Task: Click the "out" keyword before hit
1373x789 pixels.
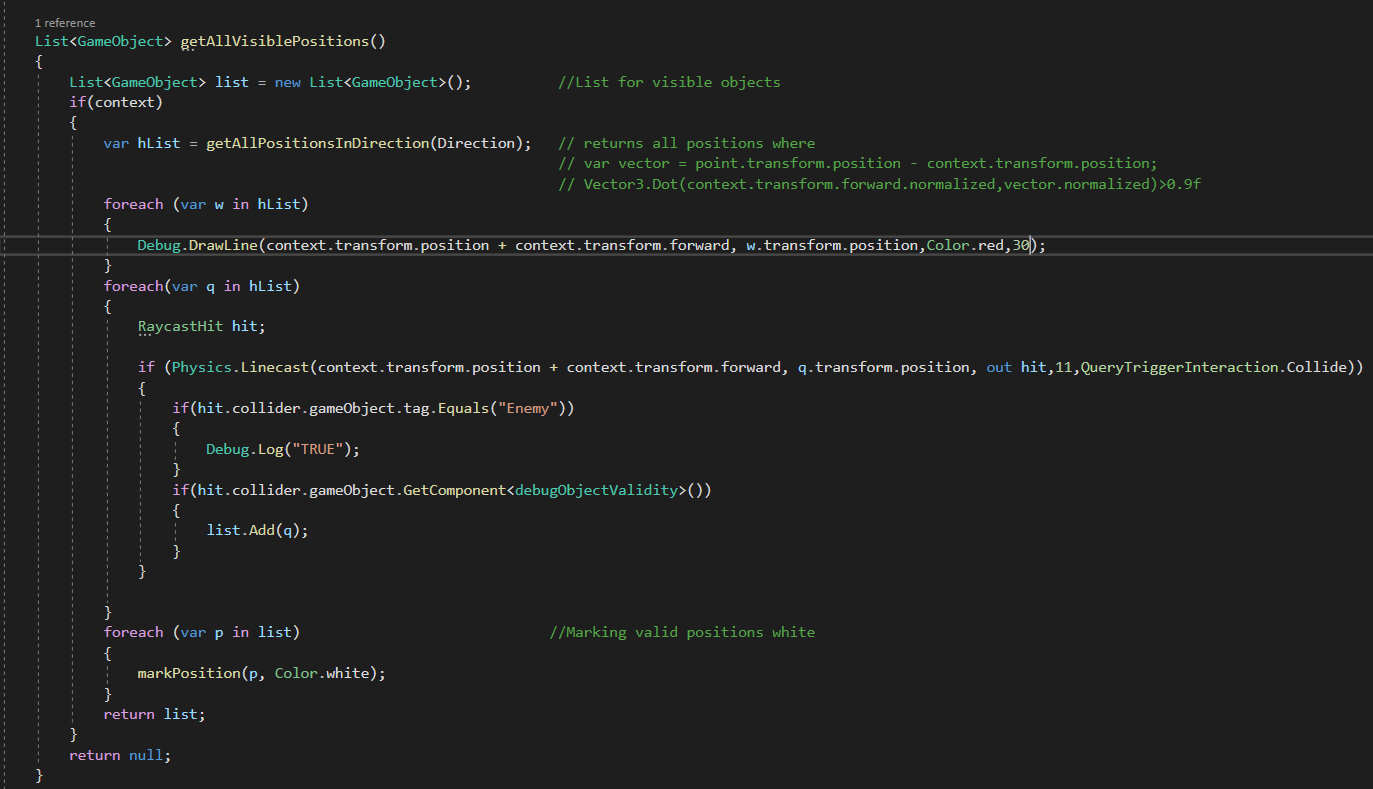Action: 999,367
